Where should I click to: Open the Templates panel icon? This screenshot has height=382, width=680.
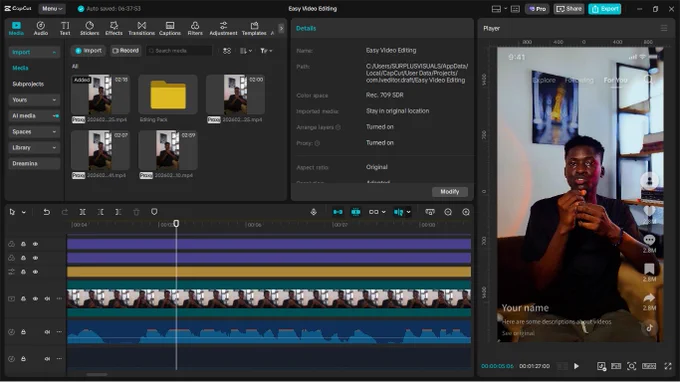pyautogui.click(x=254, y=28)
